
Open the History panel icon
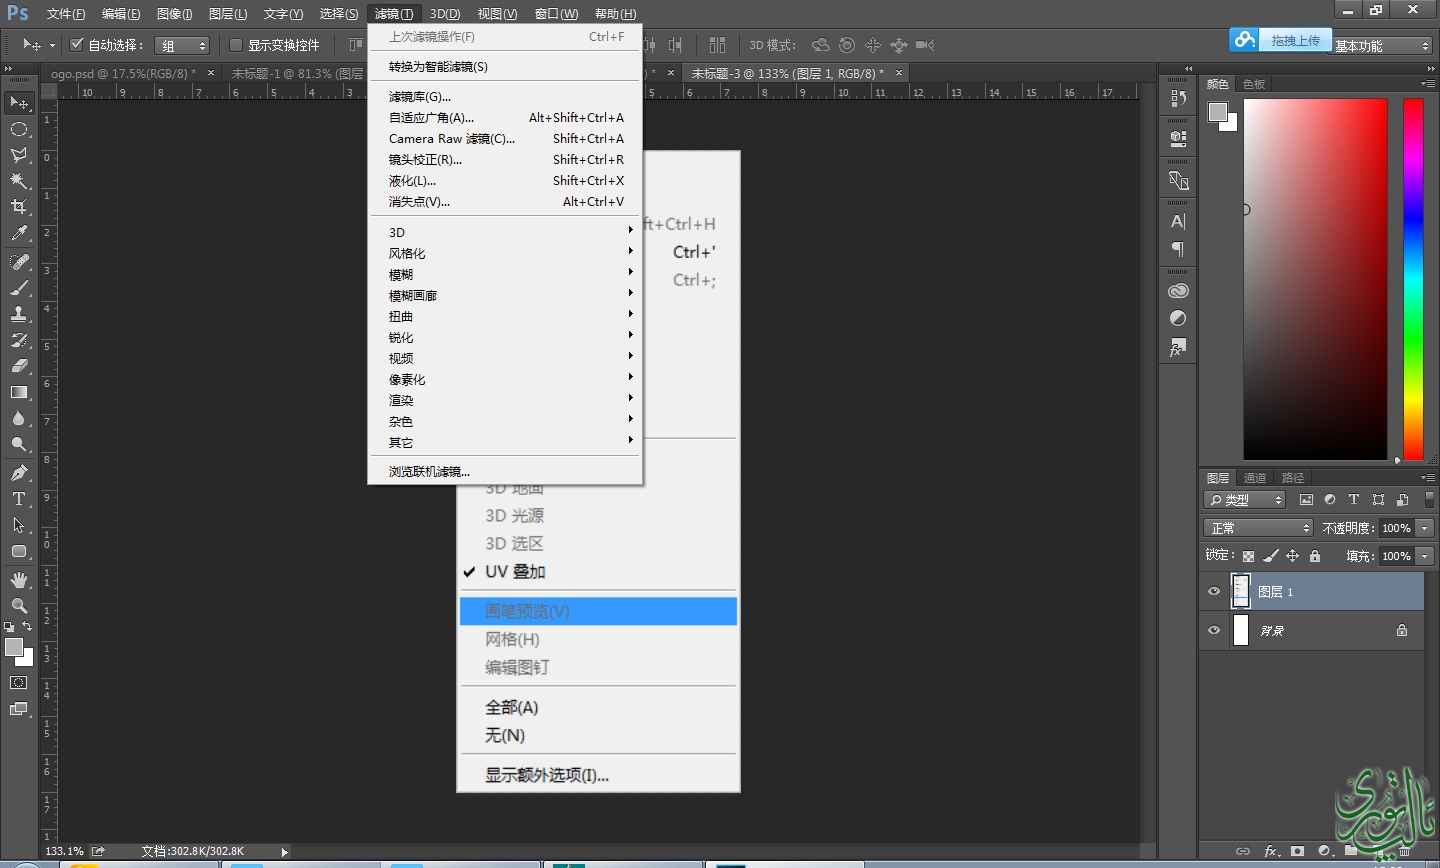click(1178, 98)
